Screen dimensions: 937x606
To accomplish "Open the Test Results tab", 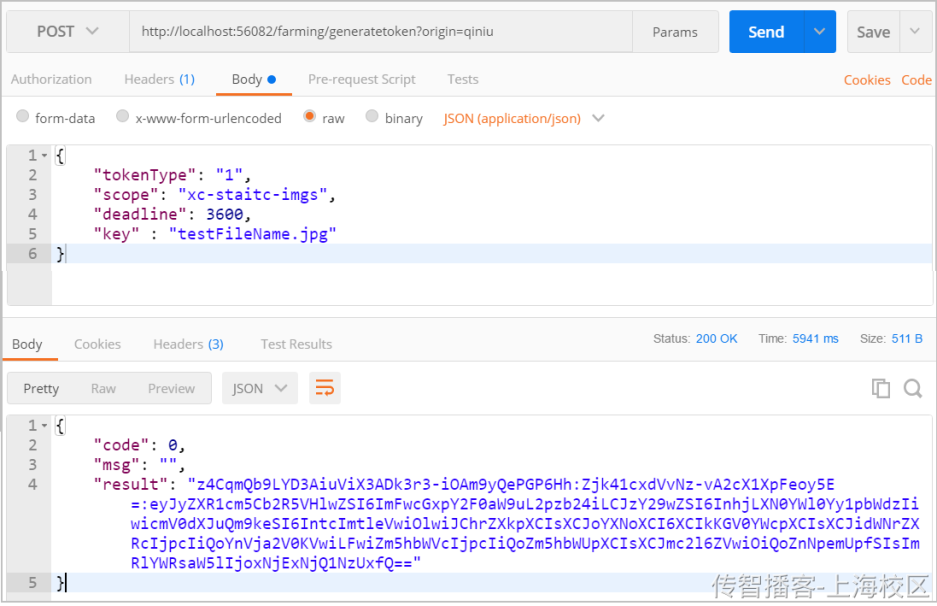I will tap(296, 344).
